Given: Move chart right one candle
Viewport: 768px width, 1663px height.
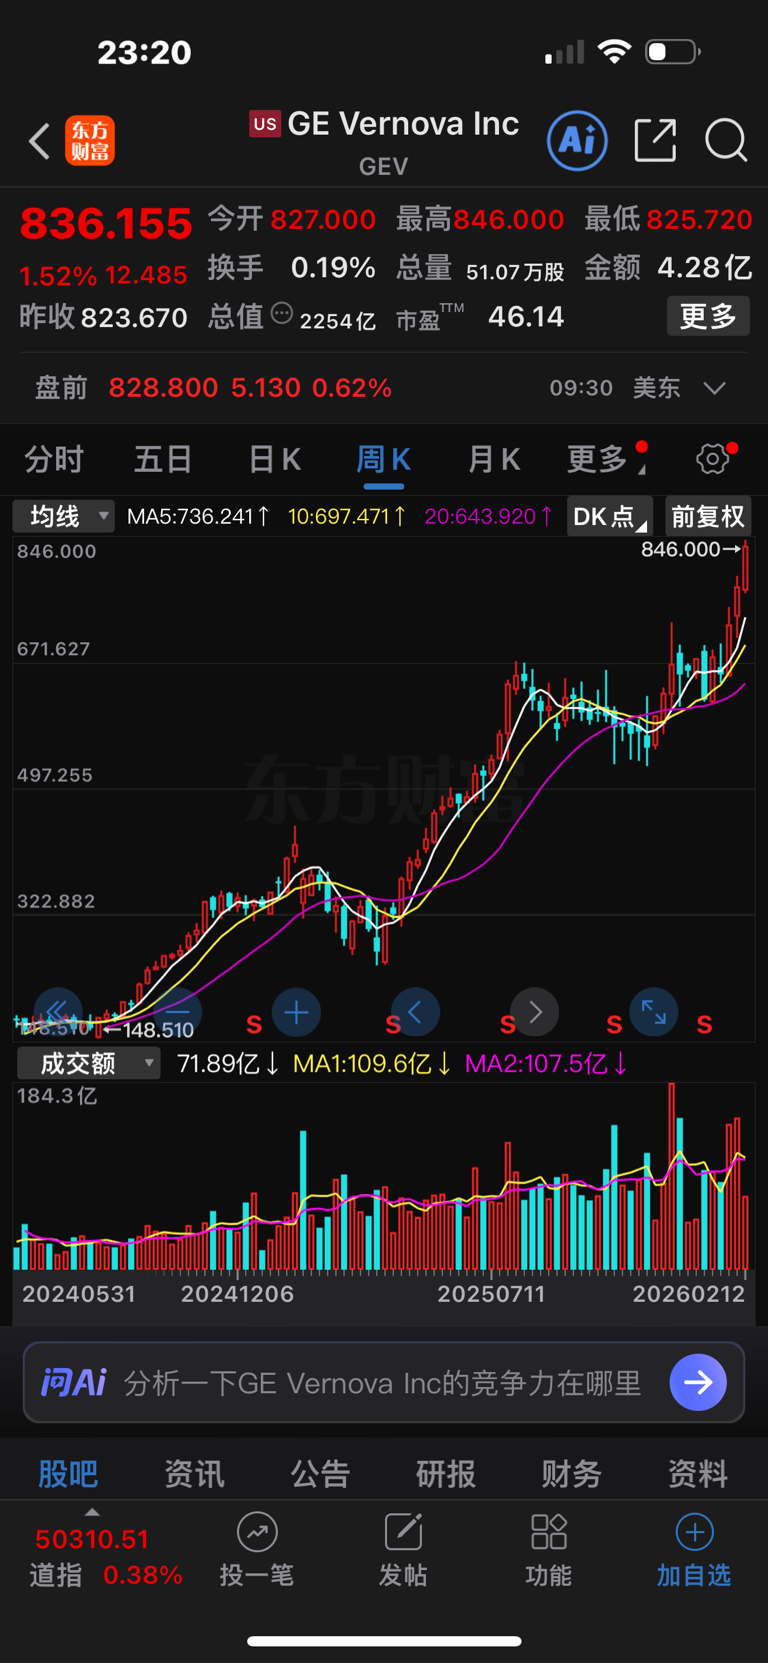Looking at the screenshot, I should coord(534,1013).
